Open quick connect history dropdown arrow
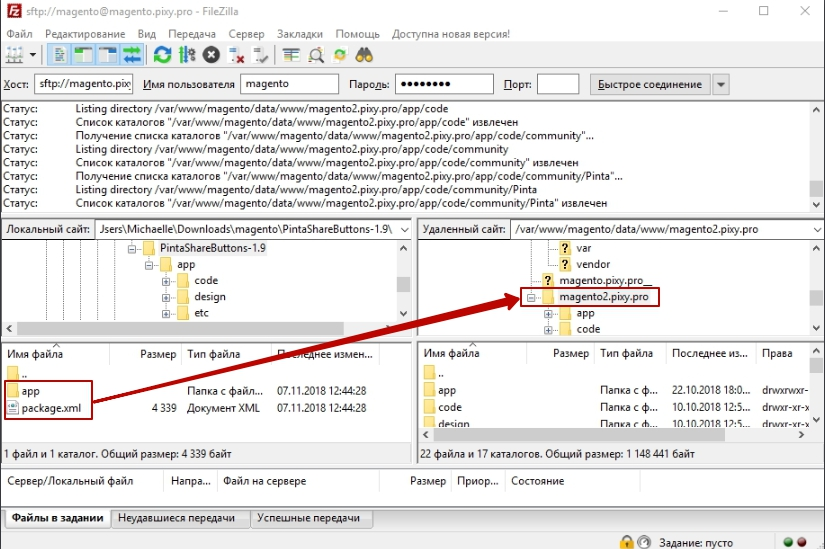This screenshot has height=549, width=825. tap(721, 84)
